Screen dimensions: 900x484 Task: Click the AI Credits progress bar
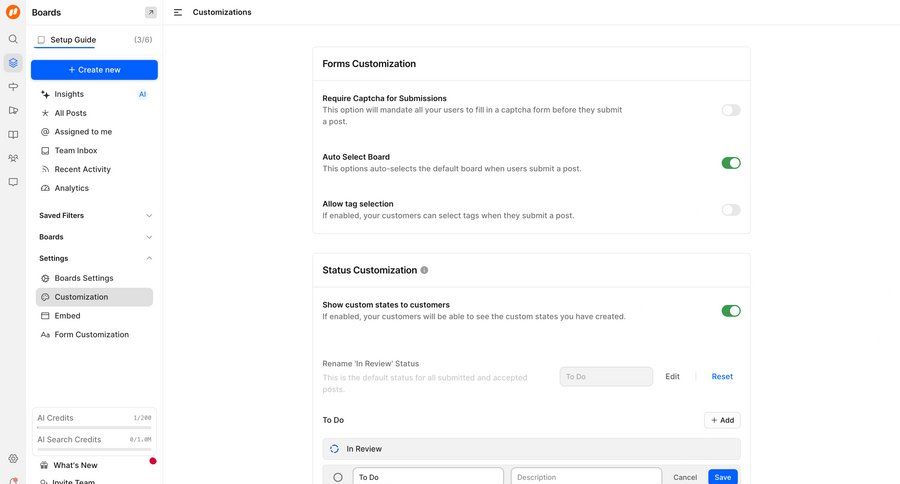(94, 428)
